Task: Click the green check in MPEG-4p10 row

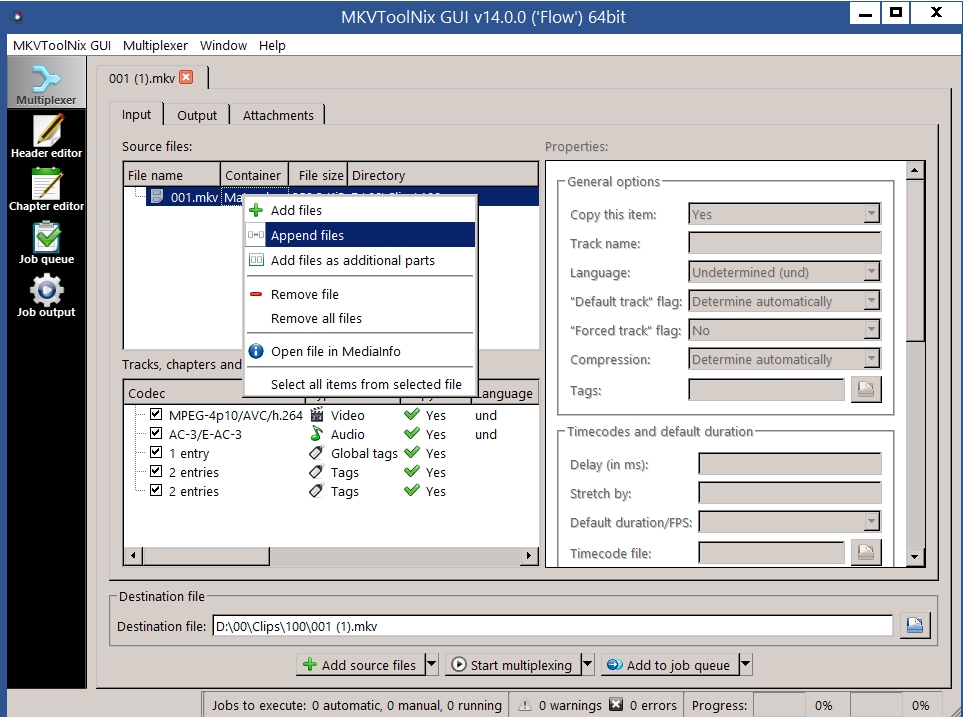Action: click(411, 415)
